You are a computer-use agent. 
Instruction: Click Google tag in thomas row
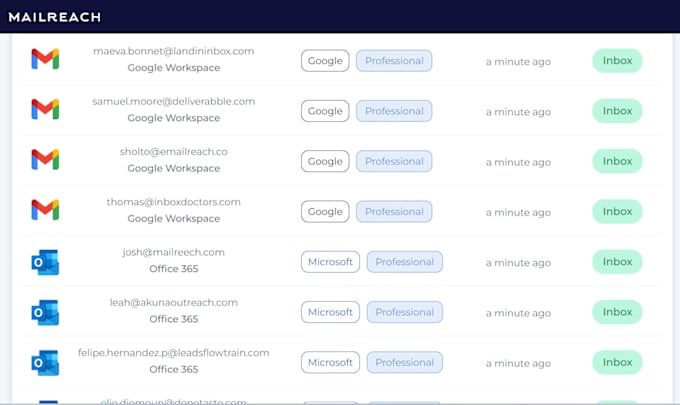[325, 212]
